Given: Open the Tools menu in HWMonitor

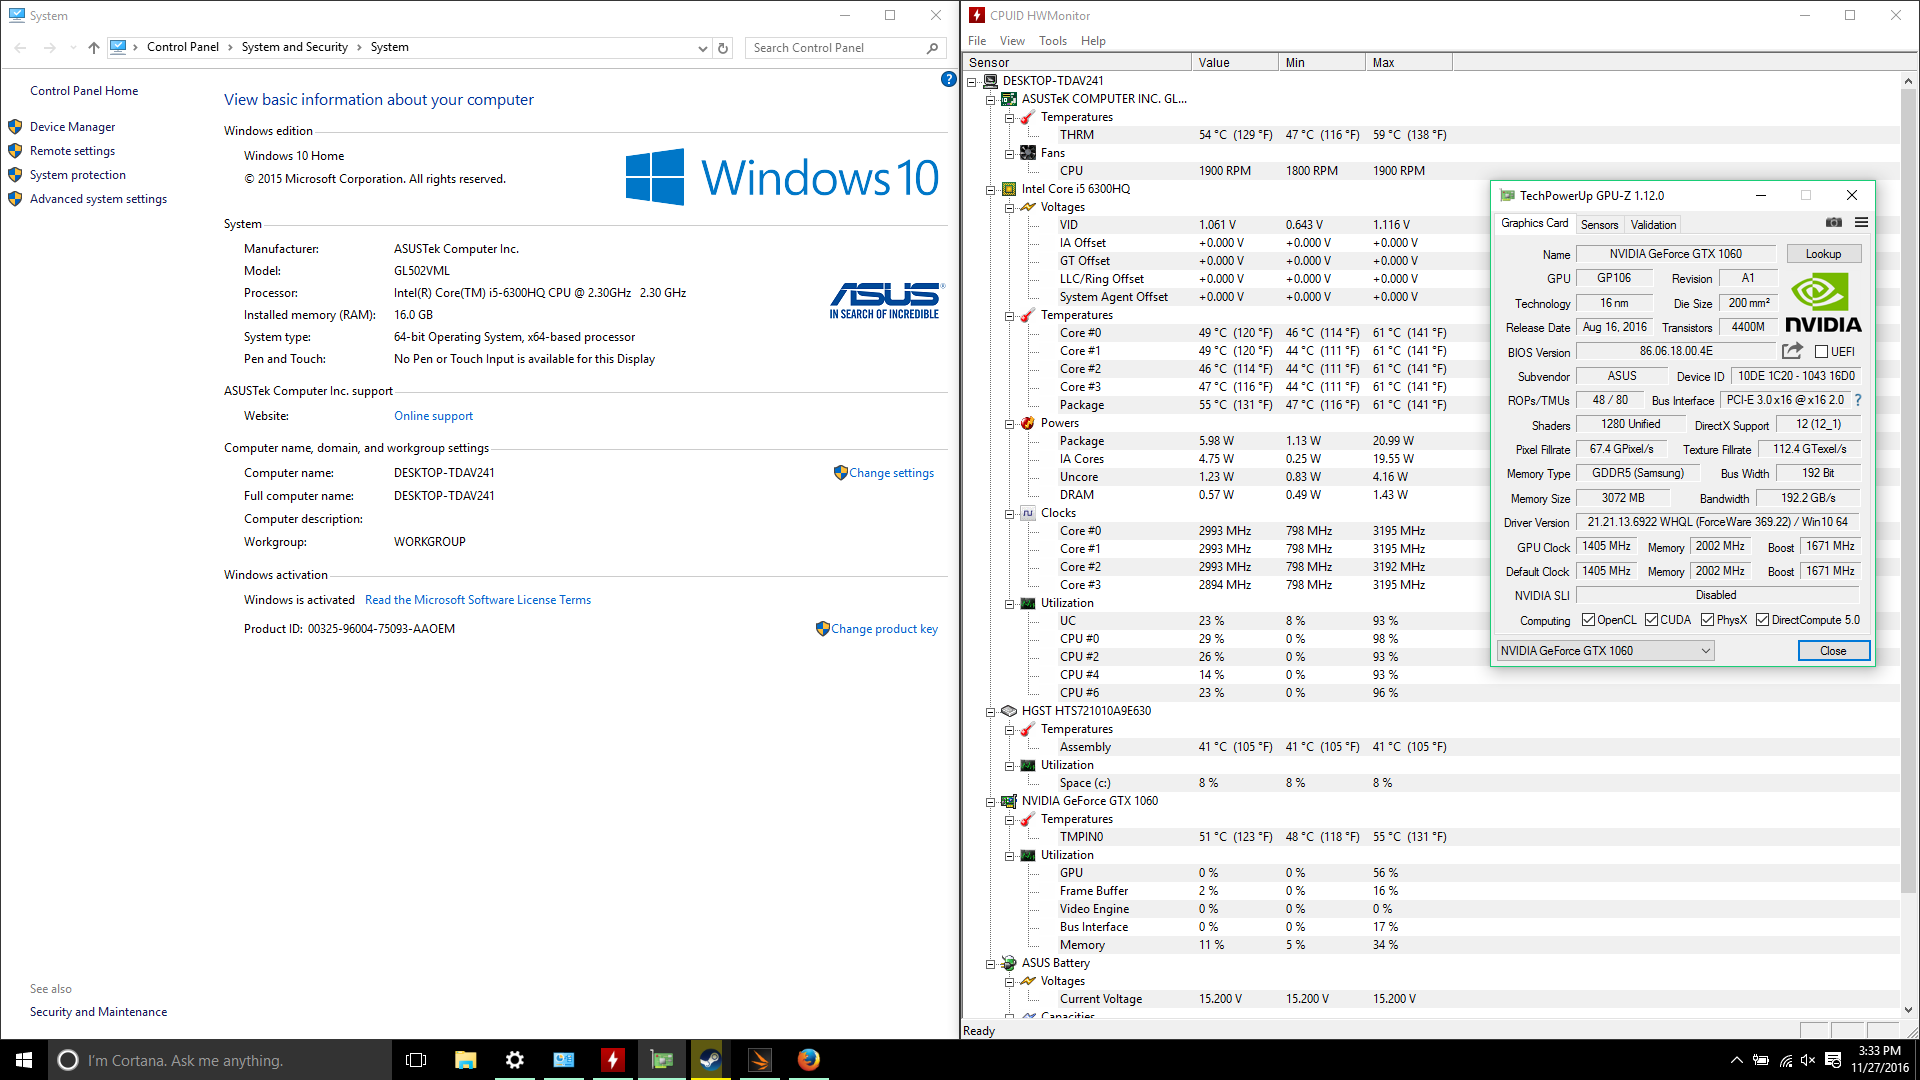Looking at the screenshot, I should (x=1052, y=41).
